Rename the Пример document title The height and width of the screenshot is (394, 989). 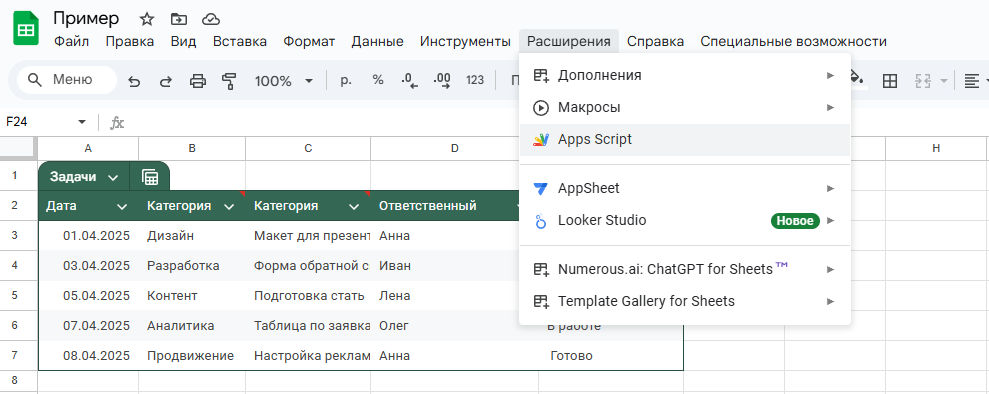(x=86, y=19)
